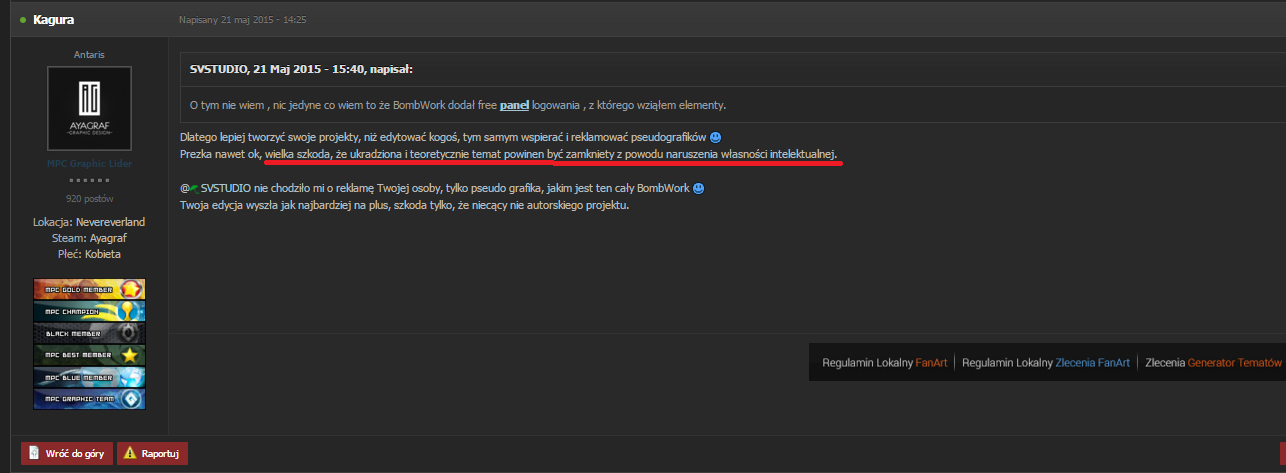The width and height of the screenshot is (1286, 473).
Task: Click the MPC Champion badge
Action: pyautogui.click(x=89, y=311)
